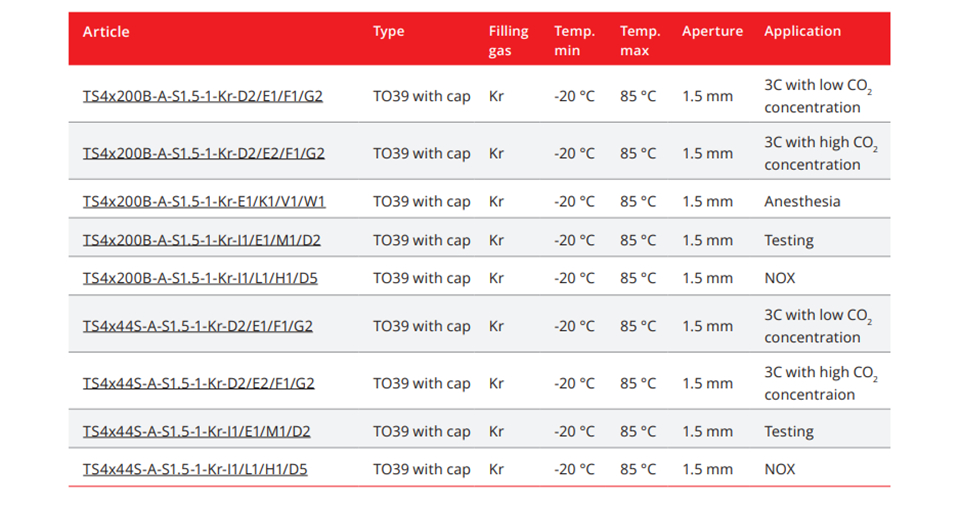960x507 pixels.
Task: Click the Type column header
Action: [x=388, y=32]
